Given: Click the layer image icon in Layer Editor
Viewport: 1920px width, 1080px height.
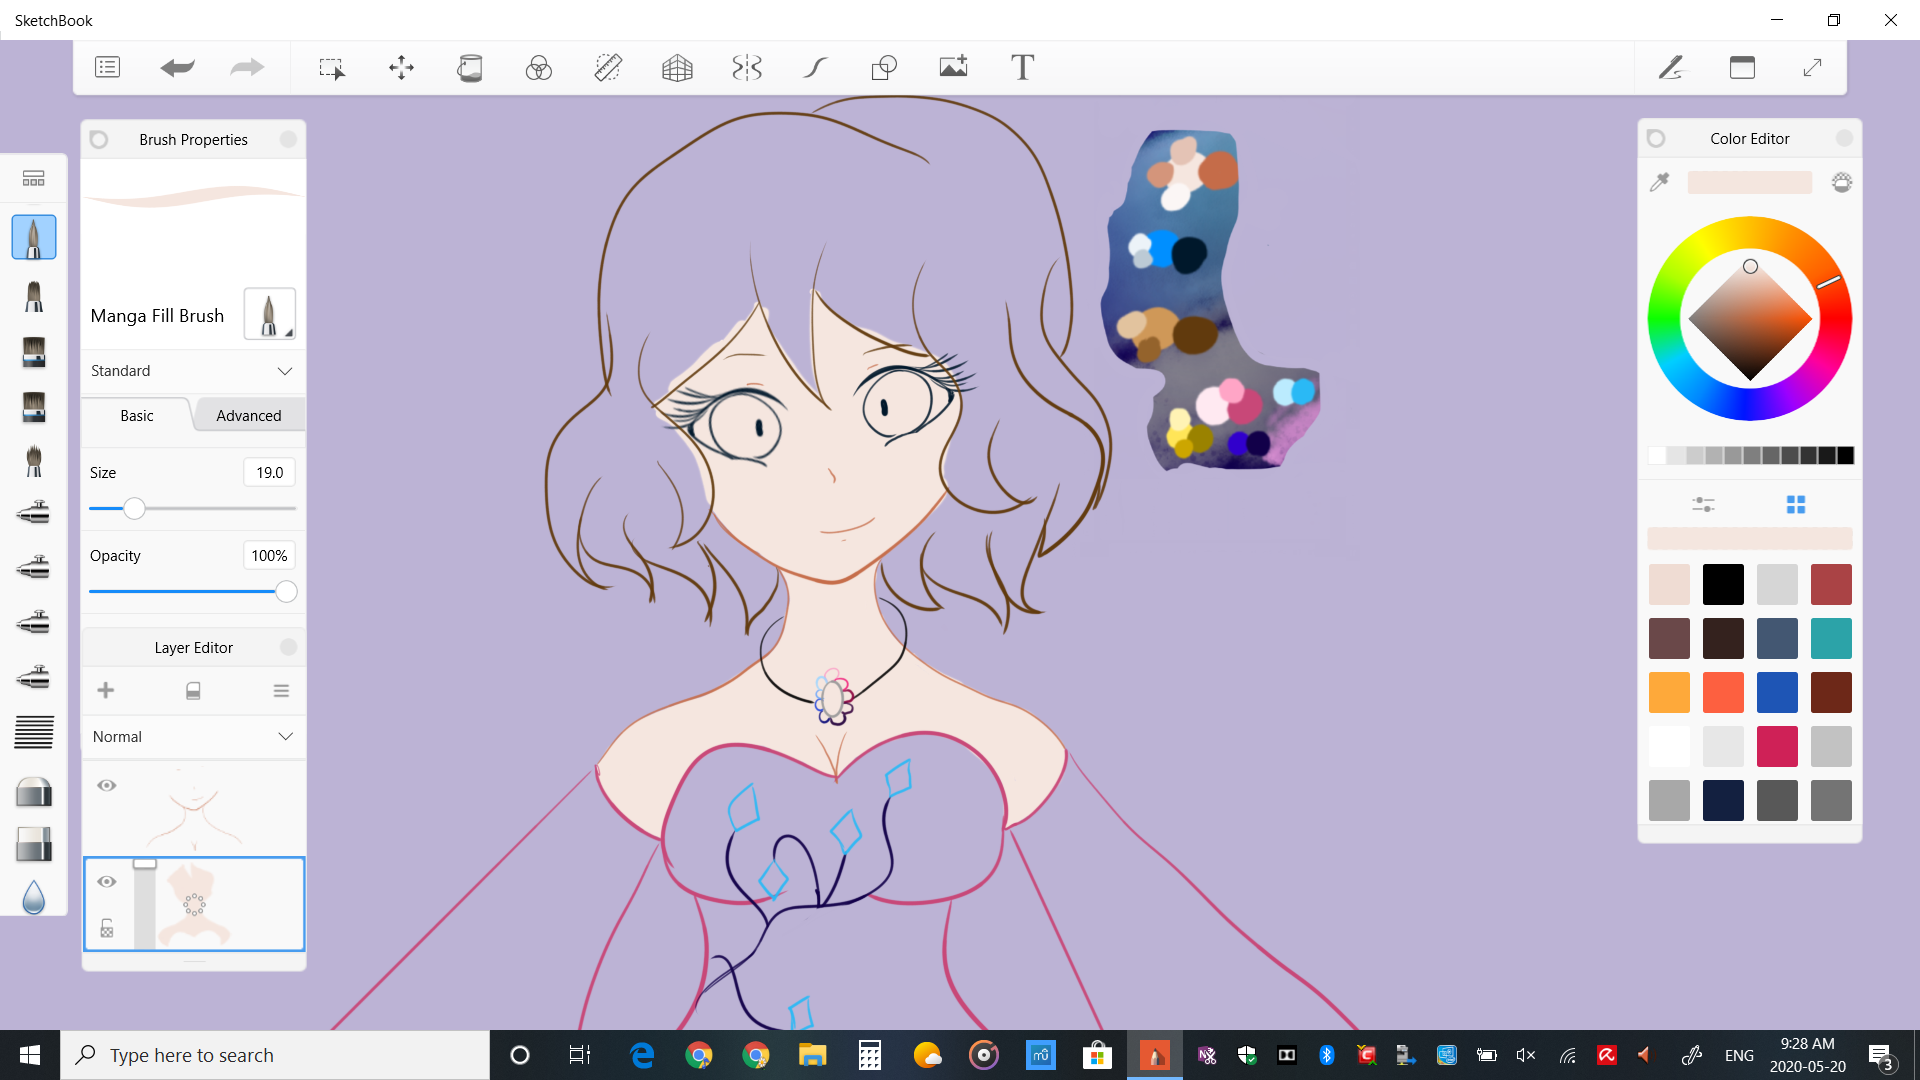Looking at the screenshot, I should click(x=194, y=690).
